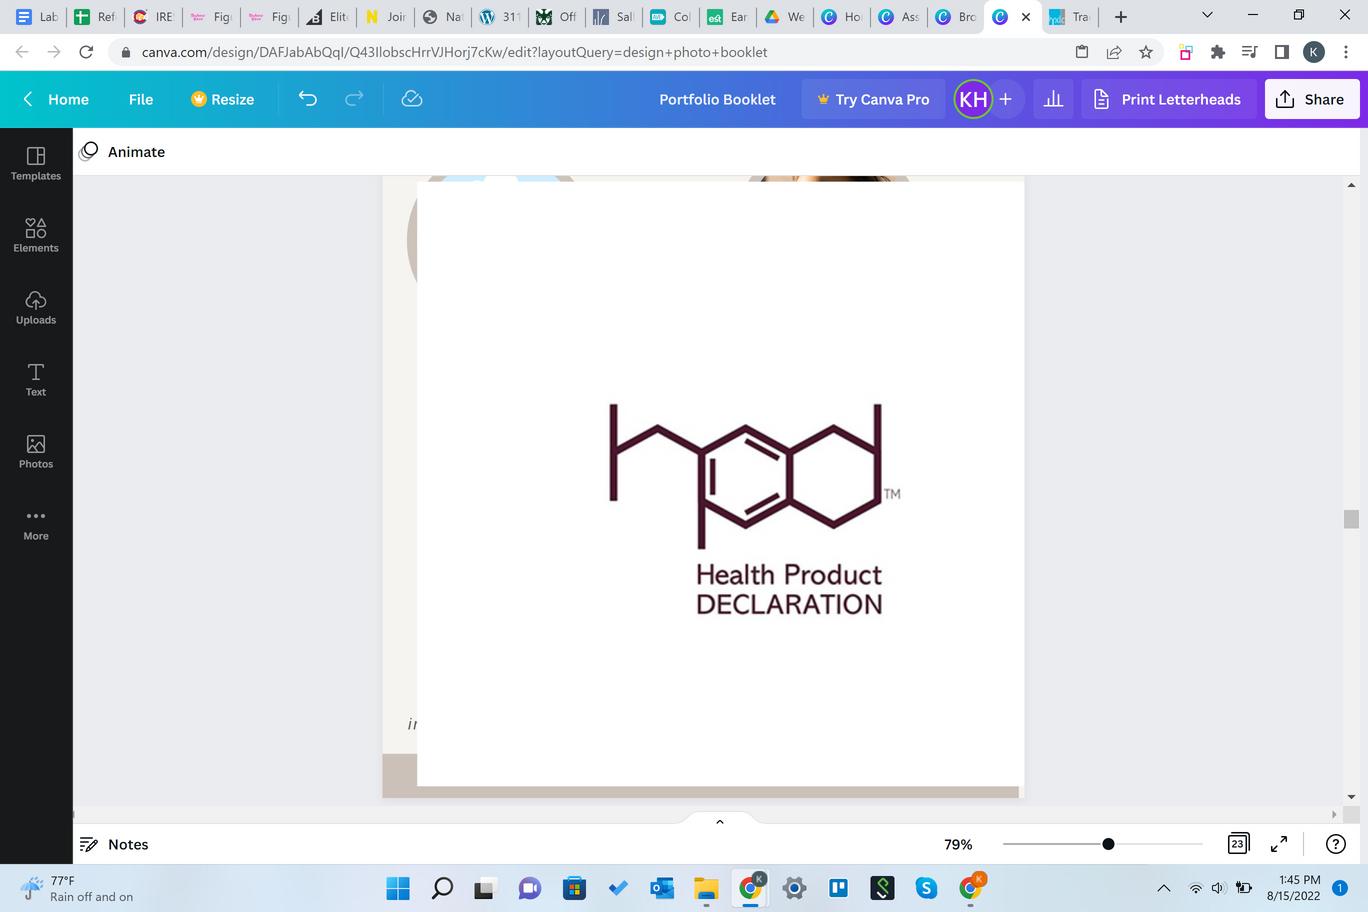1368x912 pixels.
Task: Click the Resize button
Action: click(223, 99)
